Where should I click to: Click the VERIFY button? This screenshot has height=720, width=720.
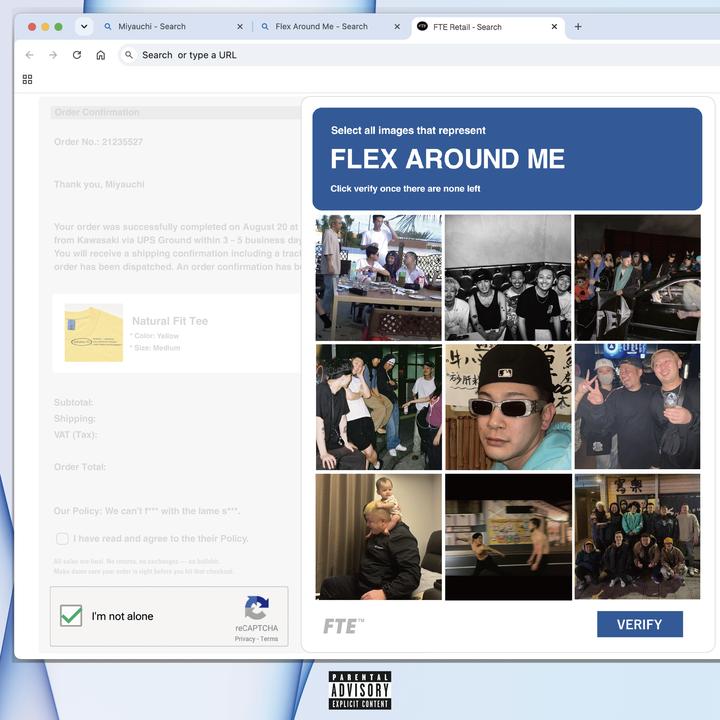coord(640,624)
